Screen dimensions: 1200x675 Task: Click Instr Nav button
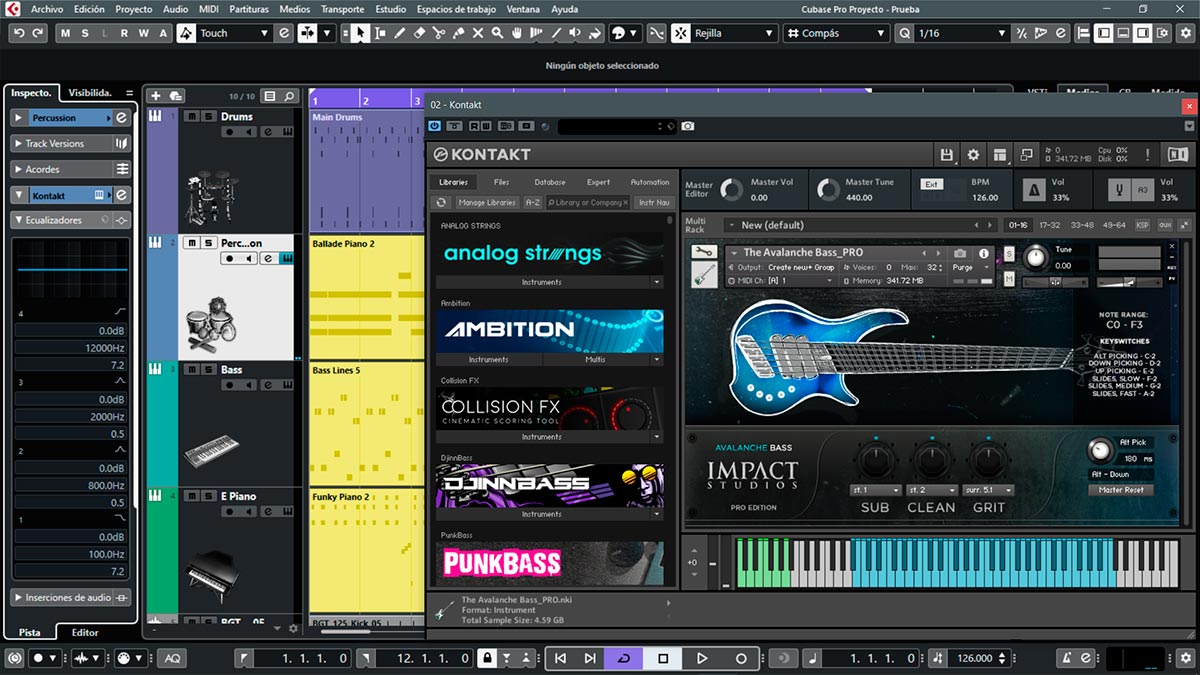(x=655, y=202)
